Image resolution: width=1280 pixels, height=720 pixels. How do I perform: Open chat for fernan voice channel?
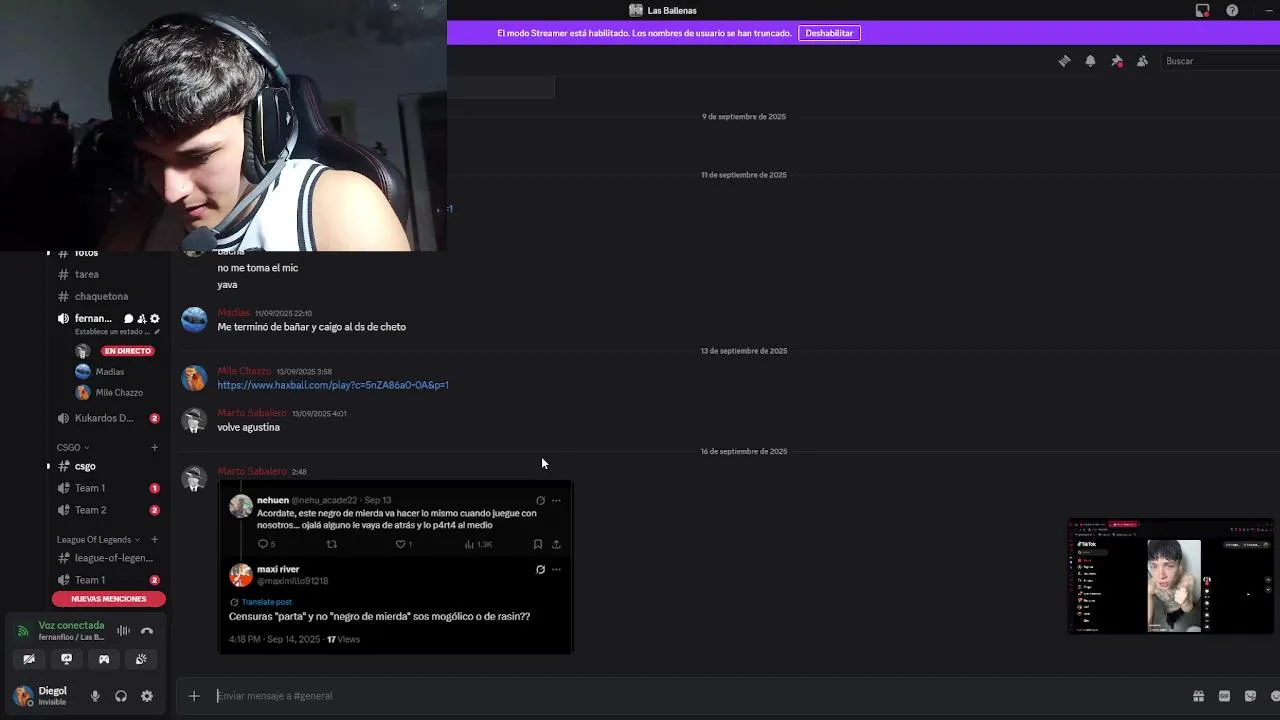(x=128, y=319)
